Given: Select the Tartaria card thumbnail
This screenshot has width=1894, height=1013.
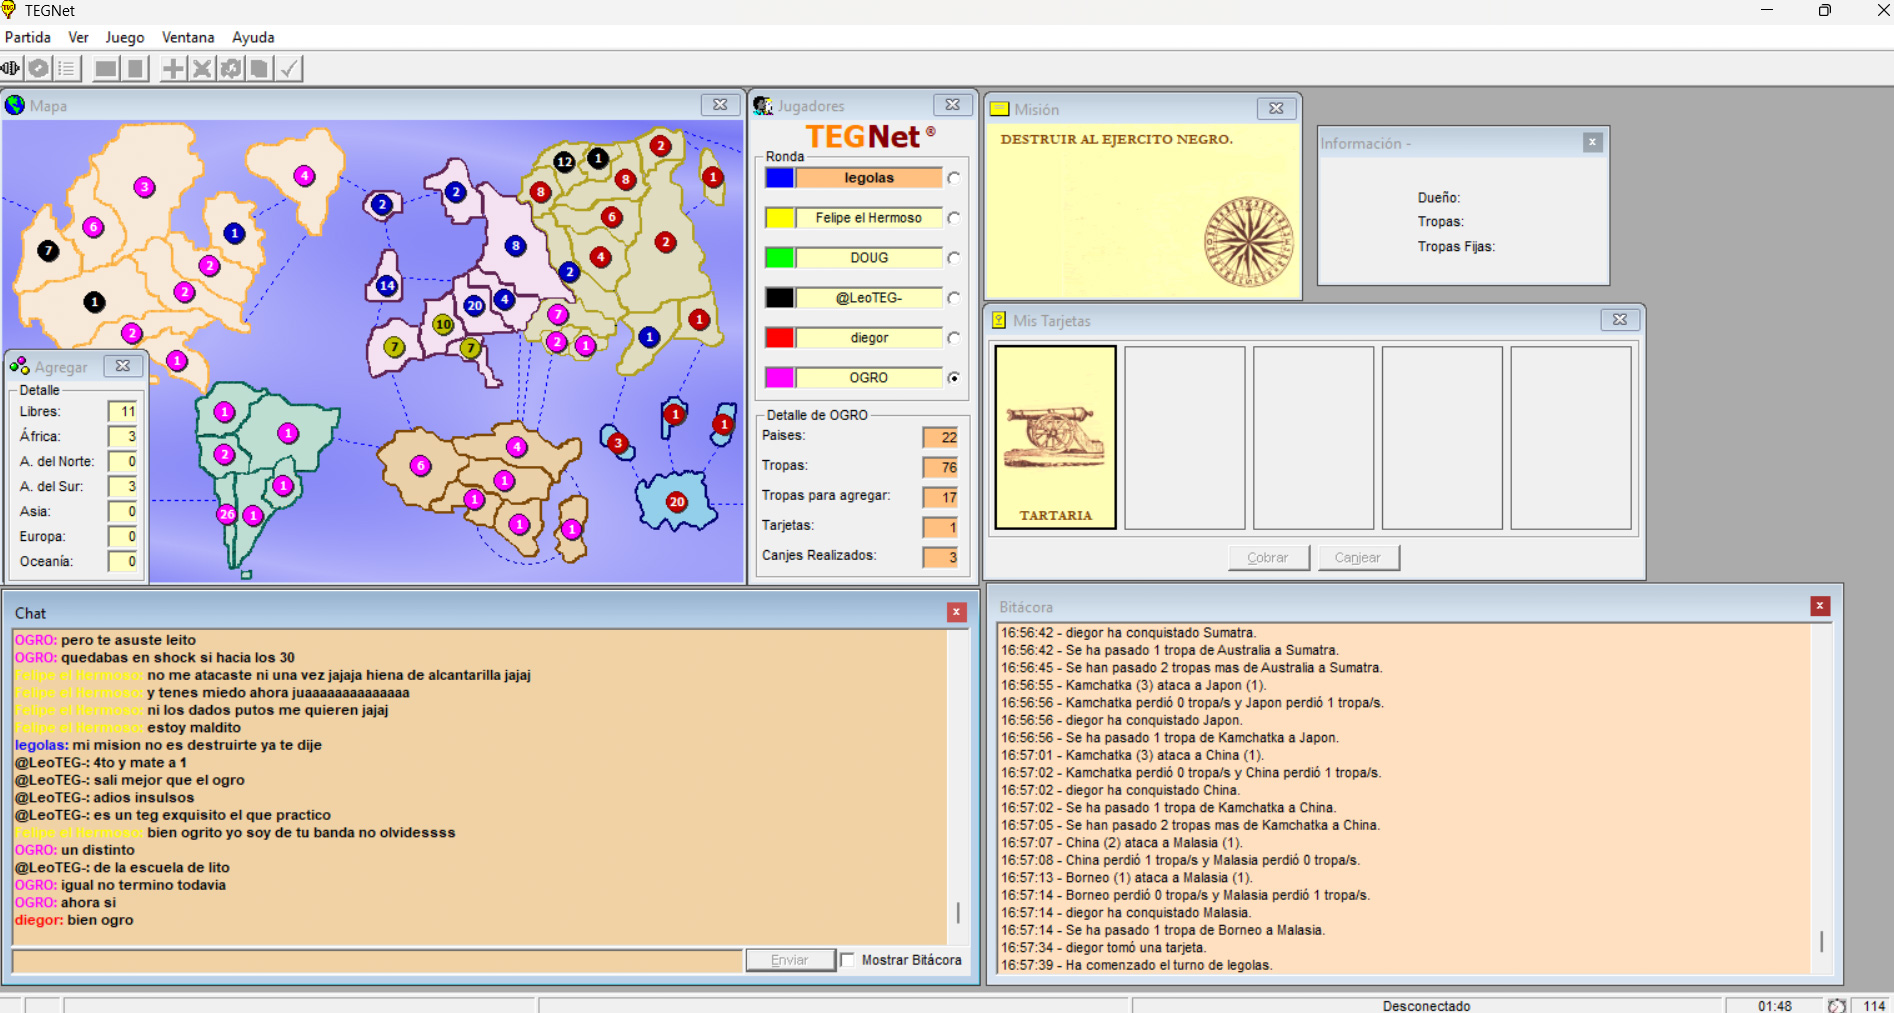Looking at the screenshot, I should pos(1055,437).
